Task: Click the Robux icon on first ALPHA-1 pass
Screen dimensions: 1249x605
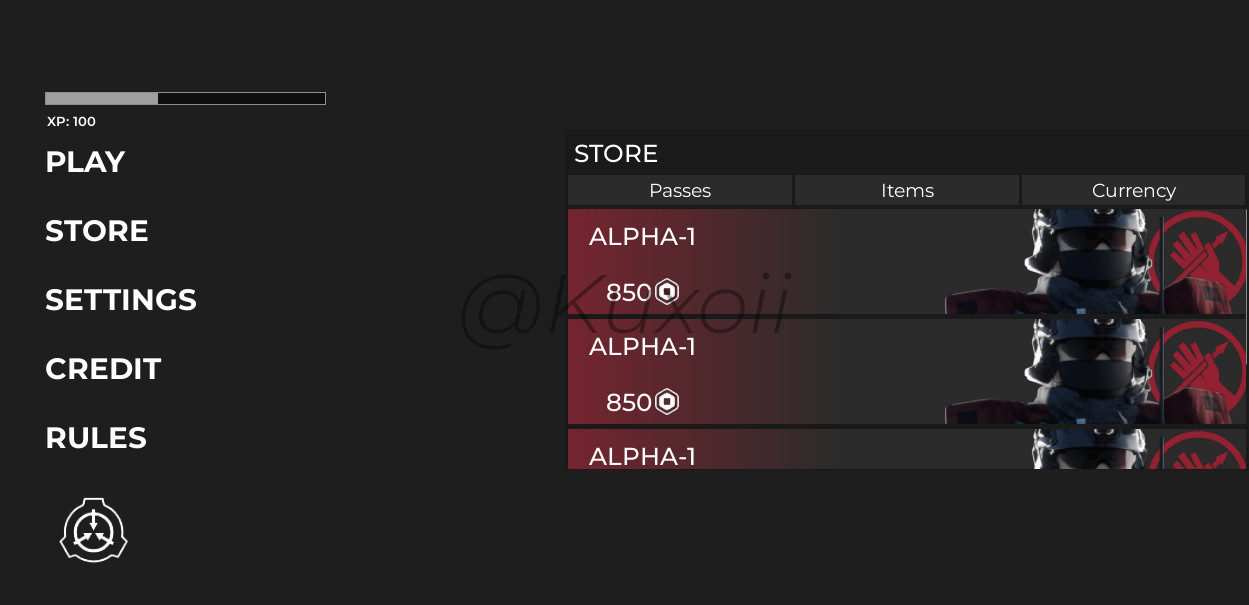Action: (x=667, y=292)
